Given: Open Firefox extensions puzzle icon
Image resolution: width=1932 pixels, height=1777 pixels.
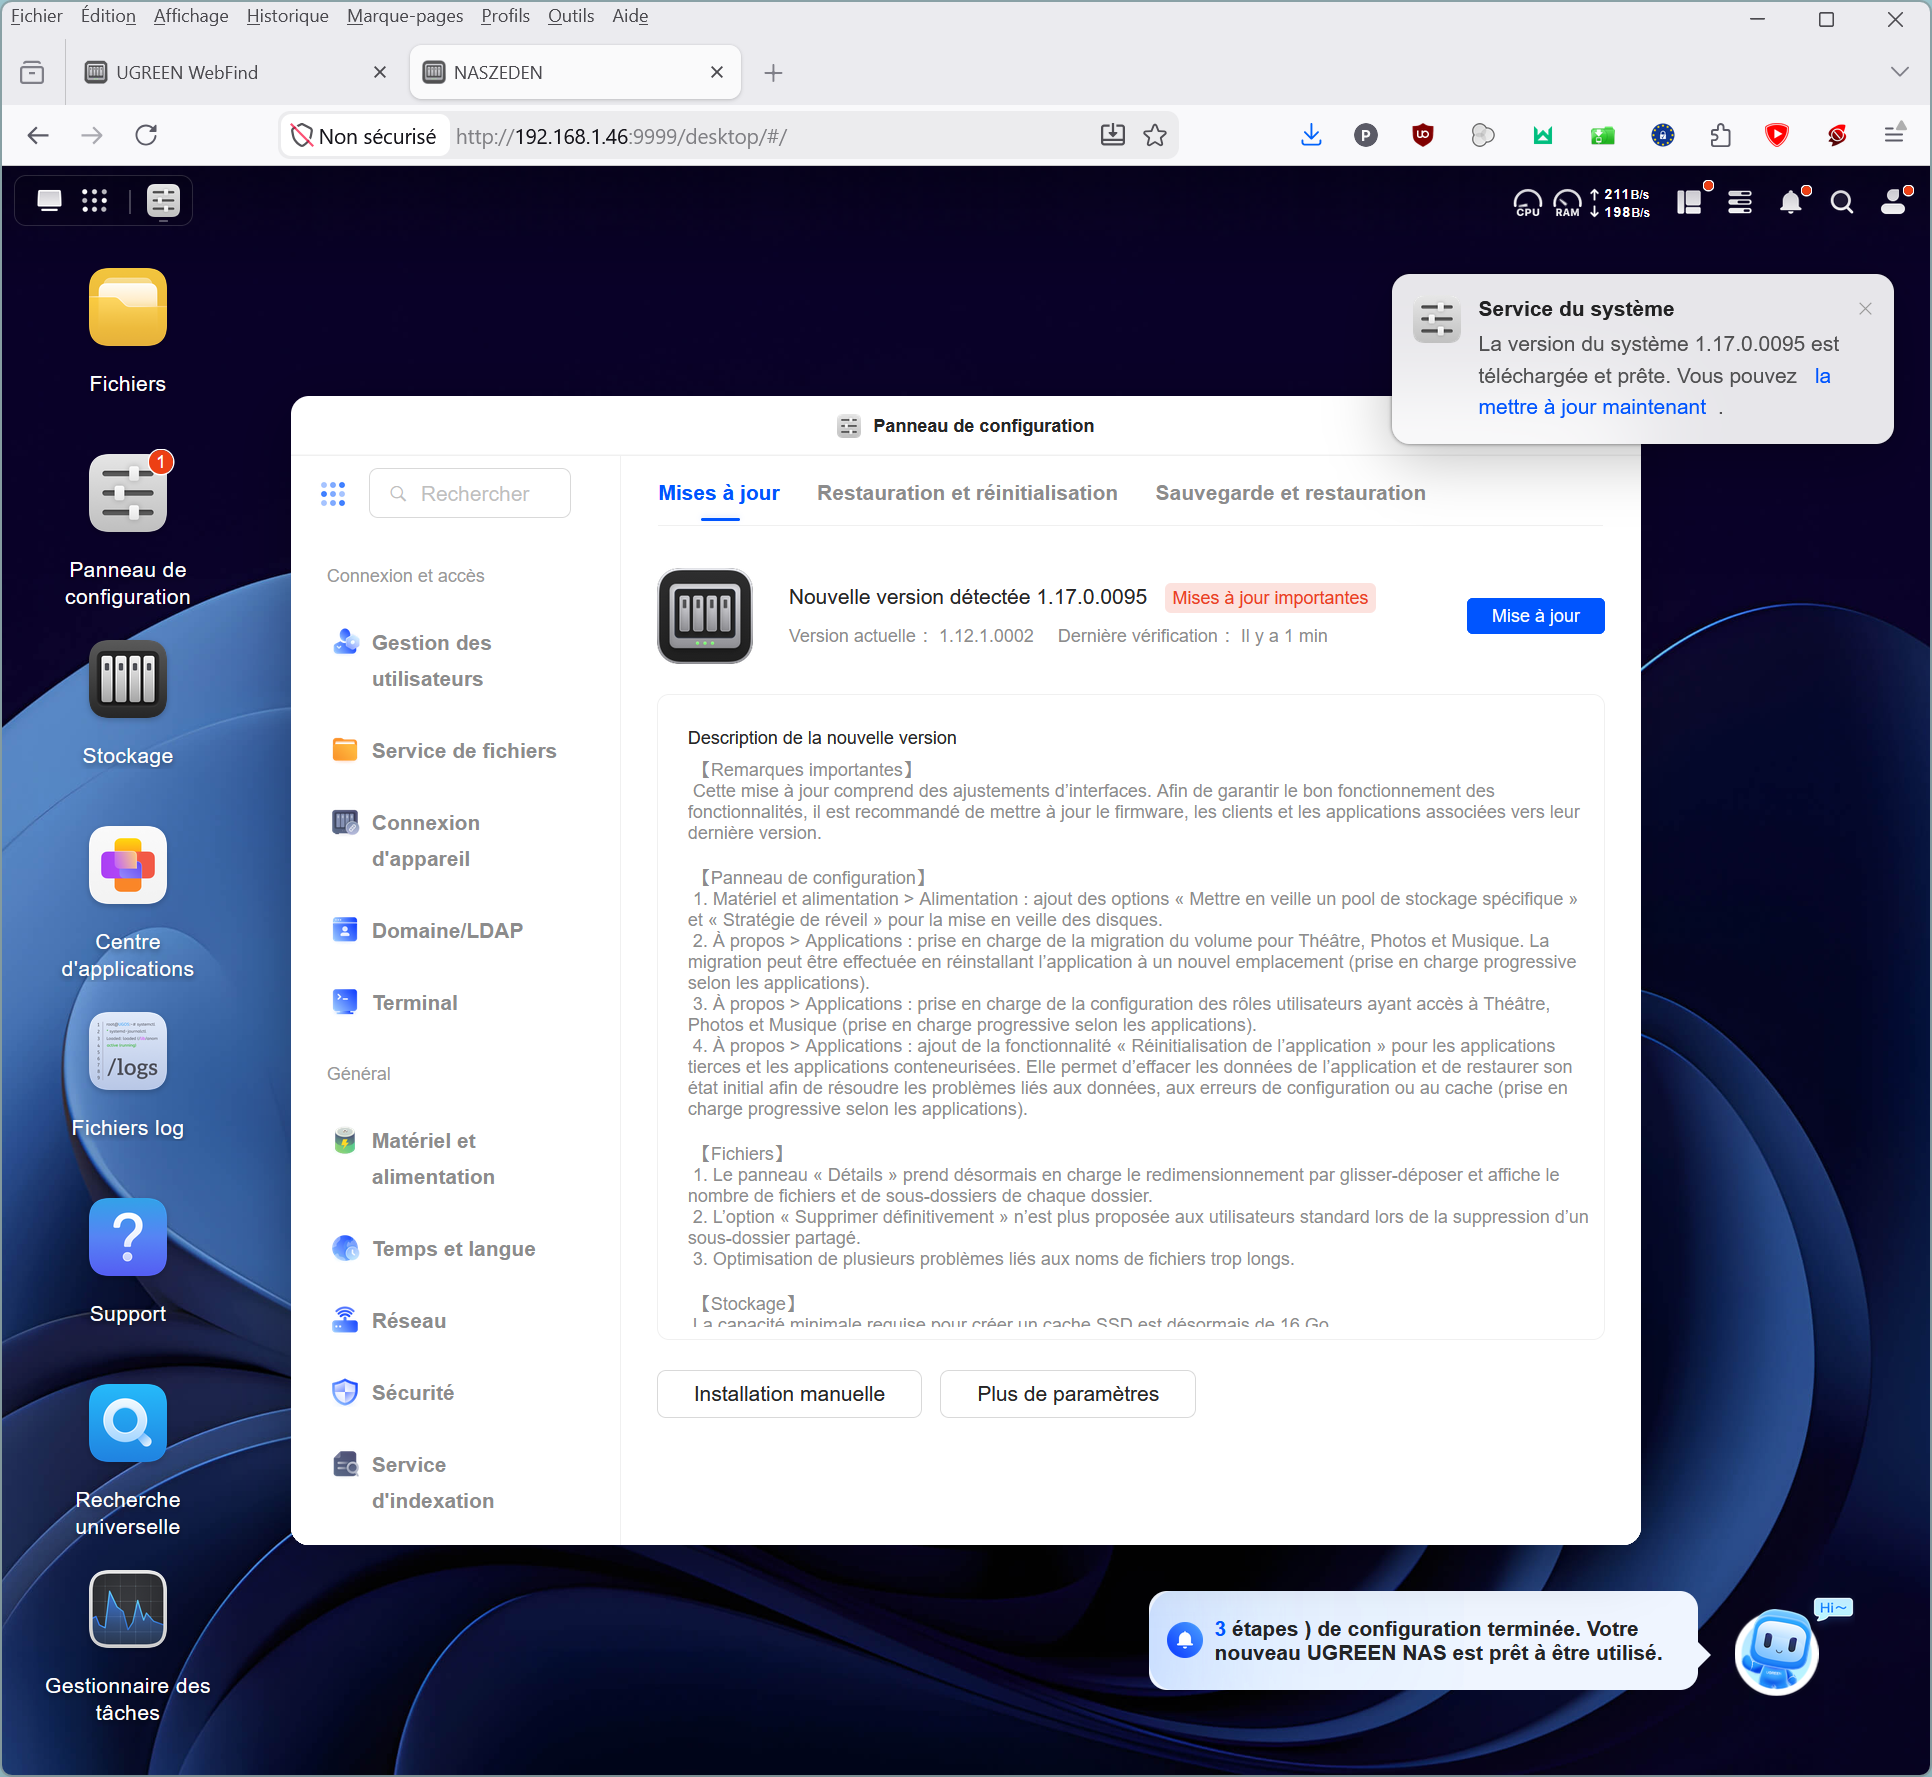Looking at the screenshot, I should (1720, 135).
